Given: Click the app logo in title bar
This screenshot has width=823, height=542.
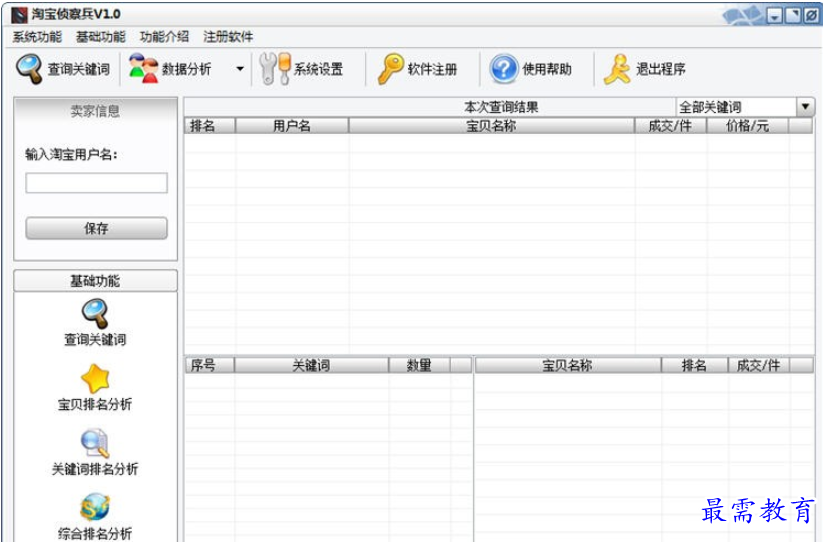Looking at the screenshot, I should pyautogui.click(x=19, y=15).
